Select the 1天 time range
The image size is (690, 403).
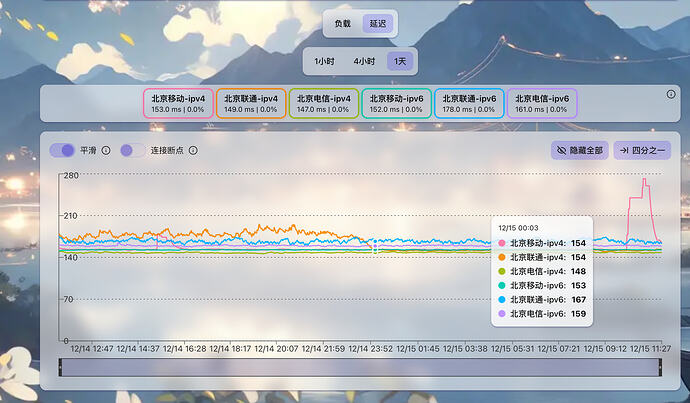pyautogui.click(x=400, y=61)
